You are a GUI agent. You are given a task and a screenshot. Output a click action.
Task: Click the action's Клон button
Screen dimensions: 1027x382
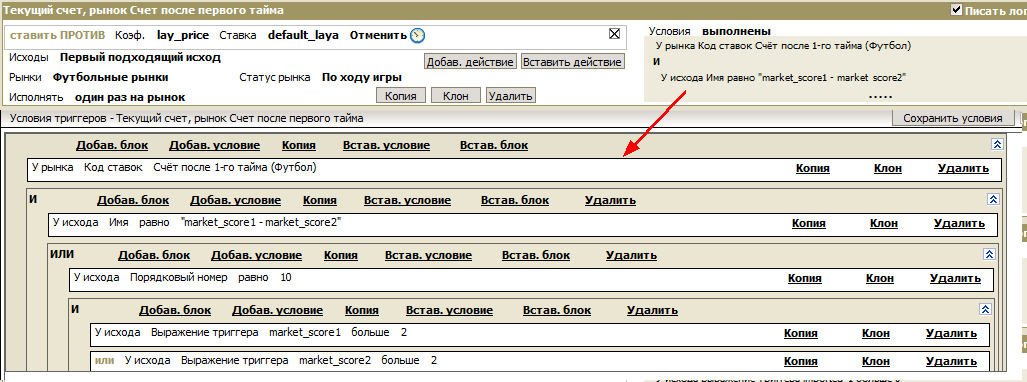click(x=456, y=96)
